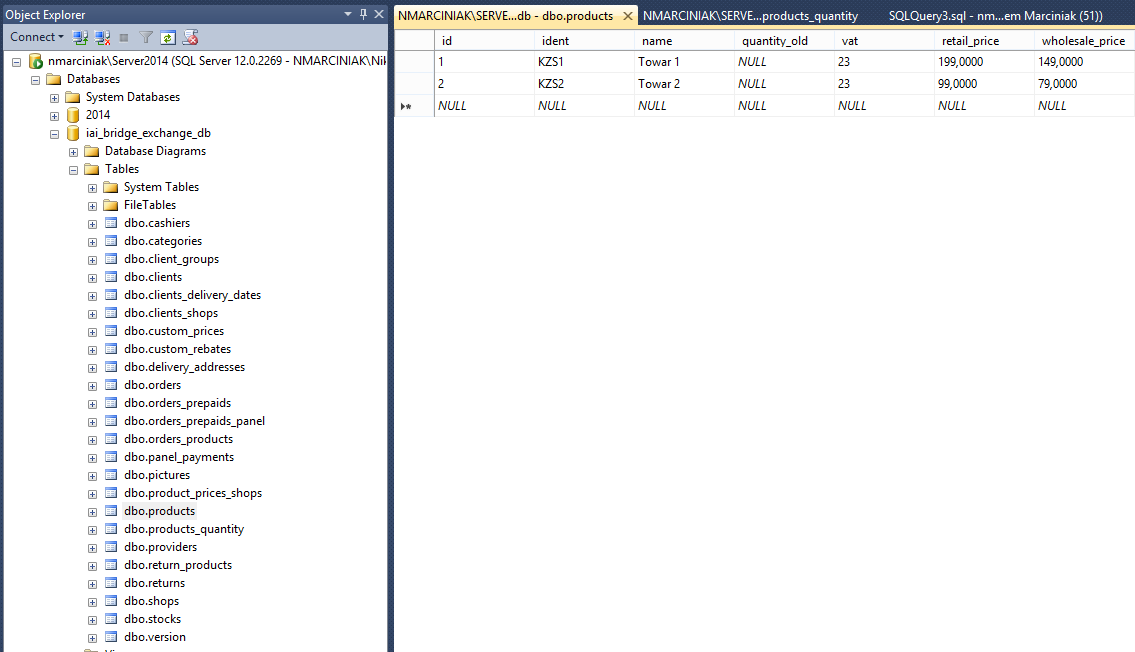This screenshot has width=1135, height=652.
Task: Select the dbo.clients table
Action: (153, 277)
